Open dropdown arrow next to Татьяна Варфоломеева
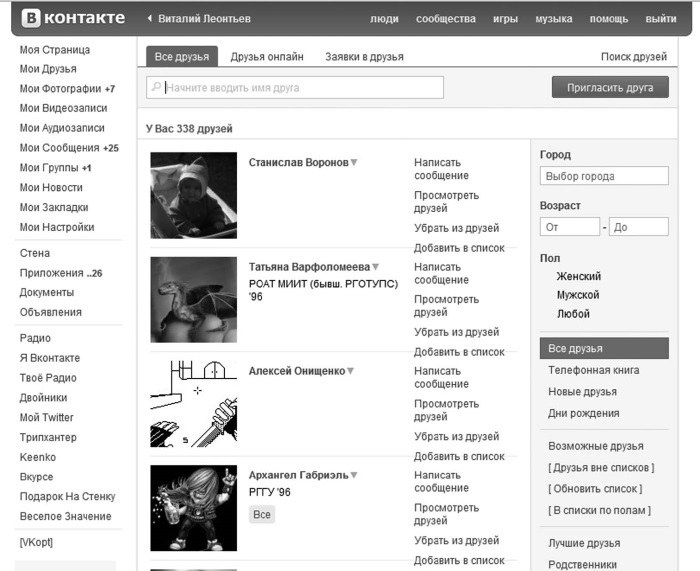700x571 pixels. [375, 267]
